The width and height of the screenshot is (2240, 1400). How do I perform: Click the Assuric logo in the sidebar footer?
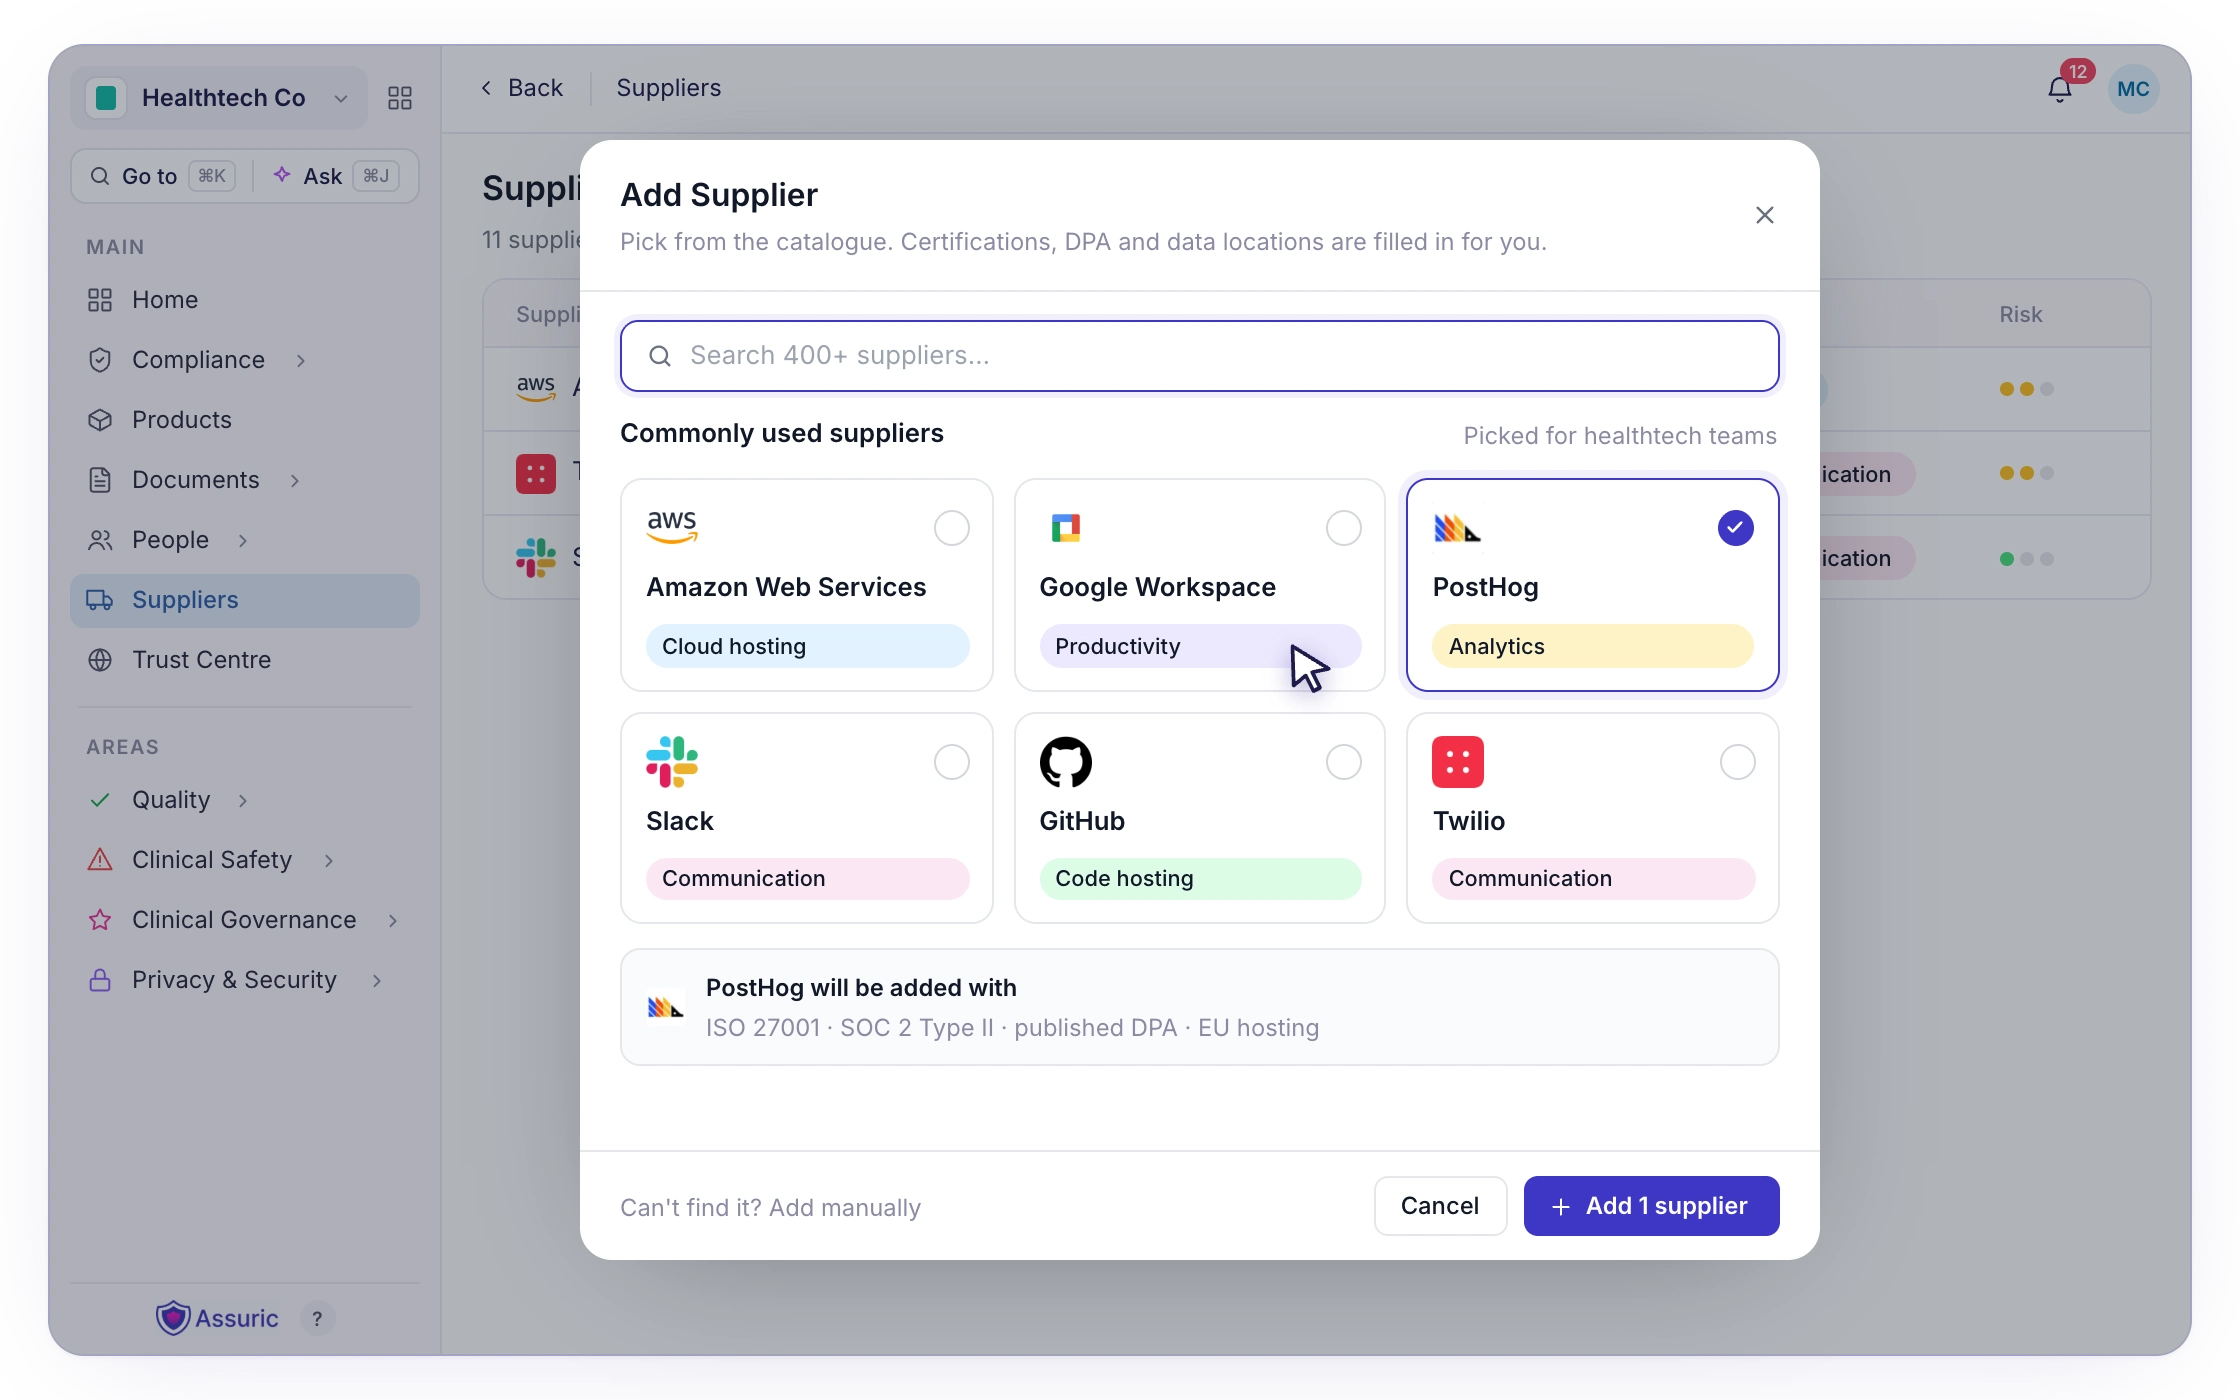tap(217, 1318)
